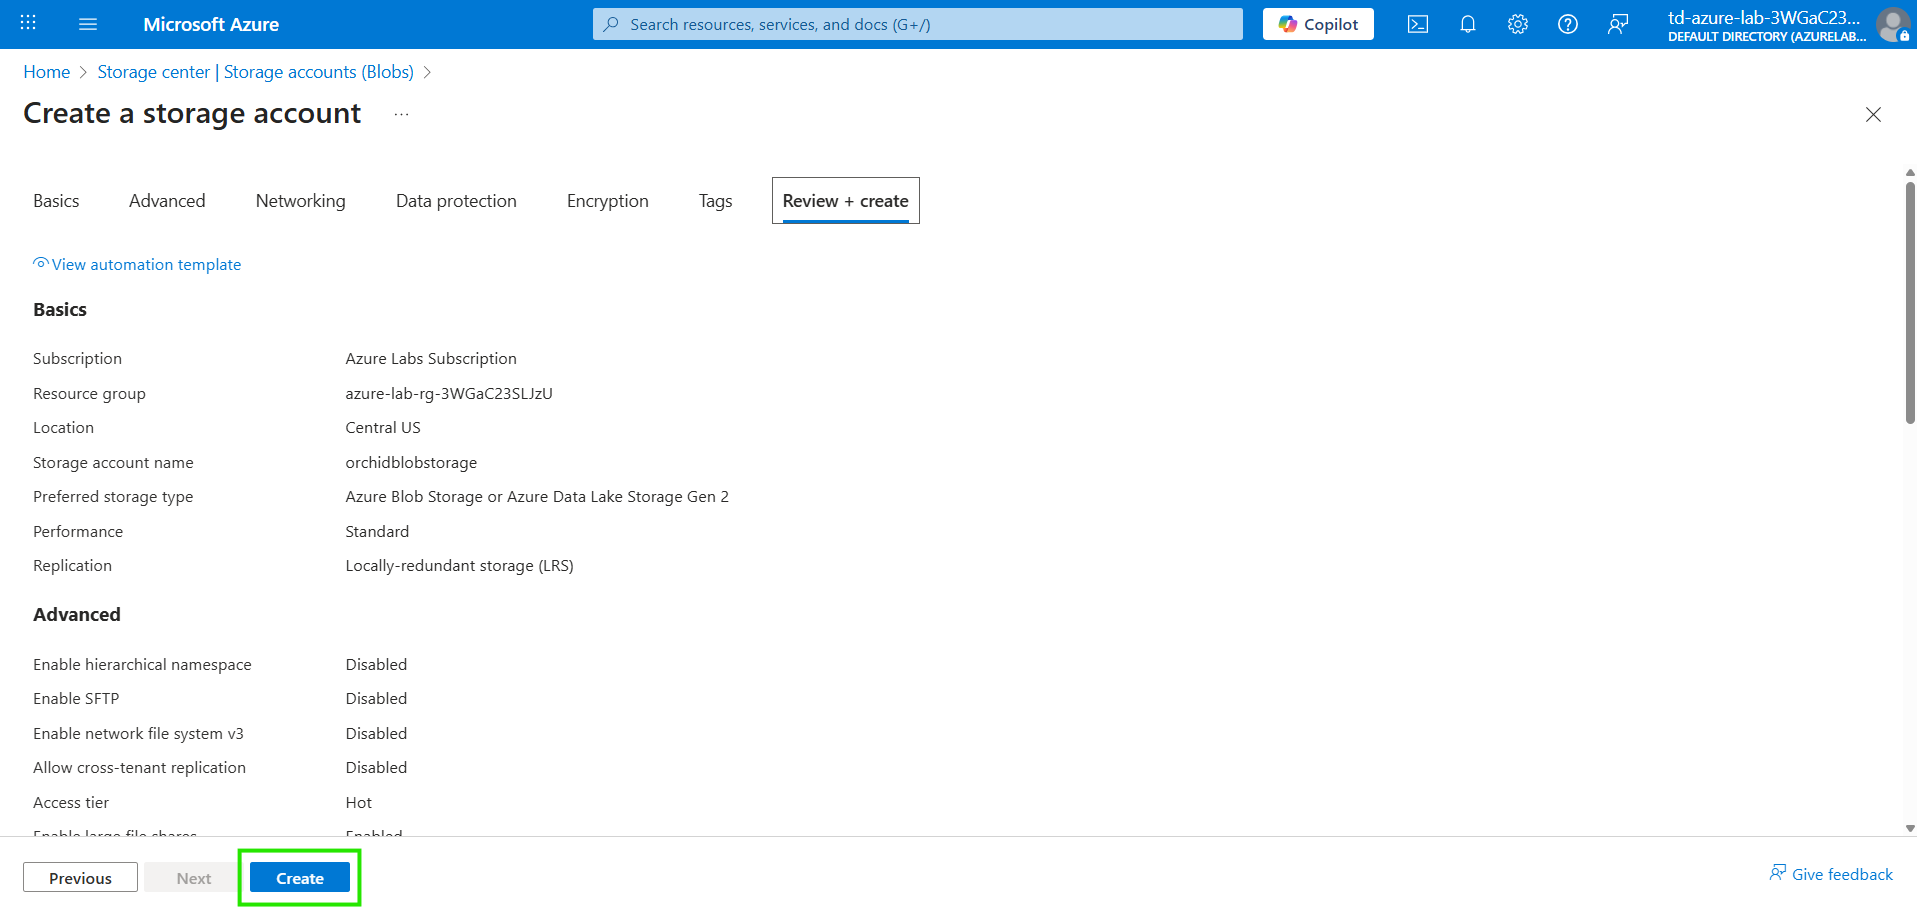Screen dimensions: 1917x908
Task: Open the hamburger portal menu
Action: 88,24
